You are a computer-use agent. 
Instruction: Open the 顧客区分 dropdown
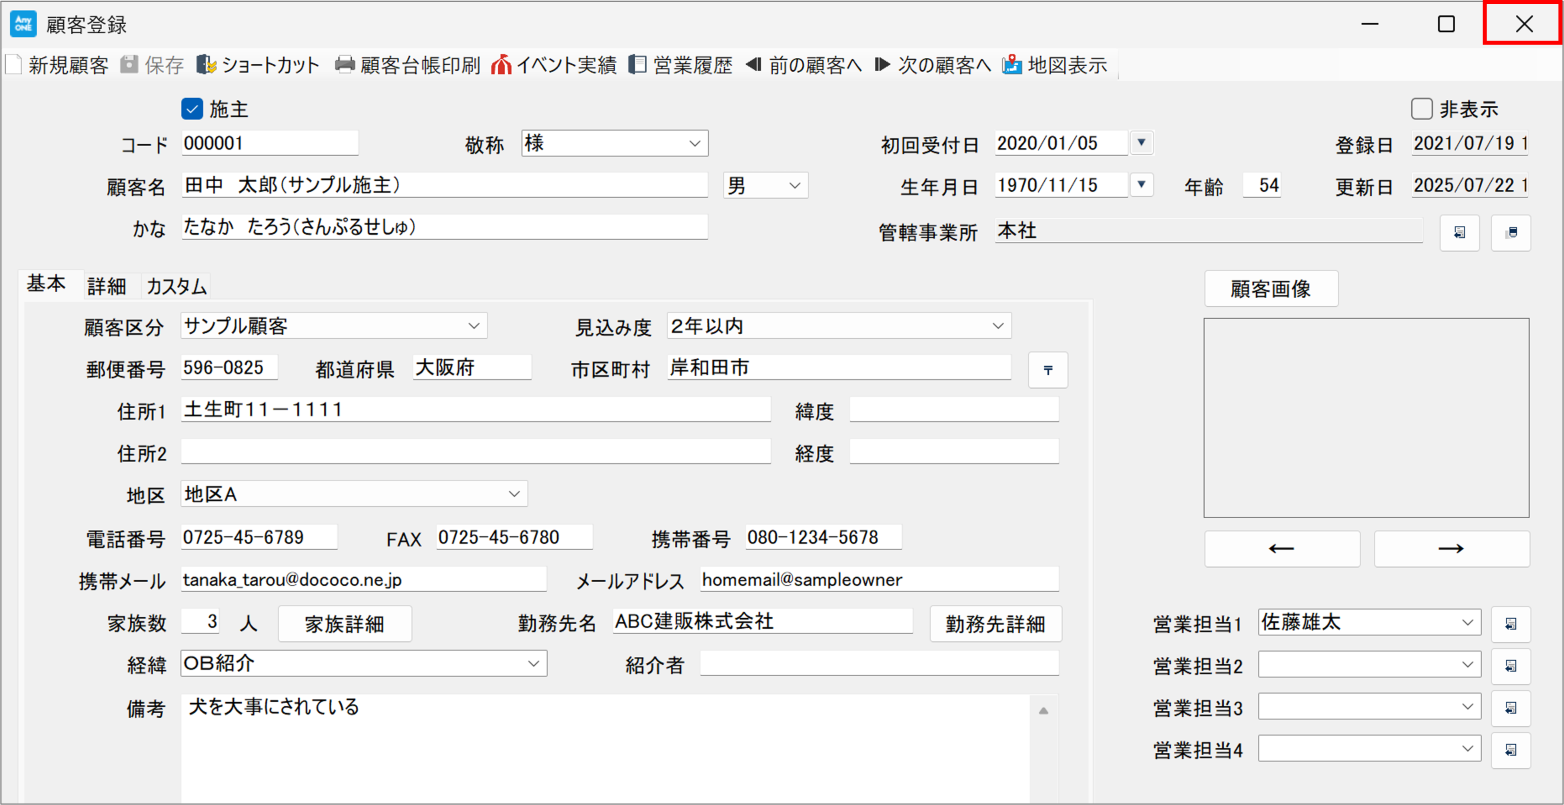473,326
